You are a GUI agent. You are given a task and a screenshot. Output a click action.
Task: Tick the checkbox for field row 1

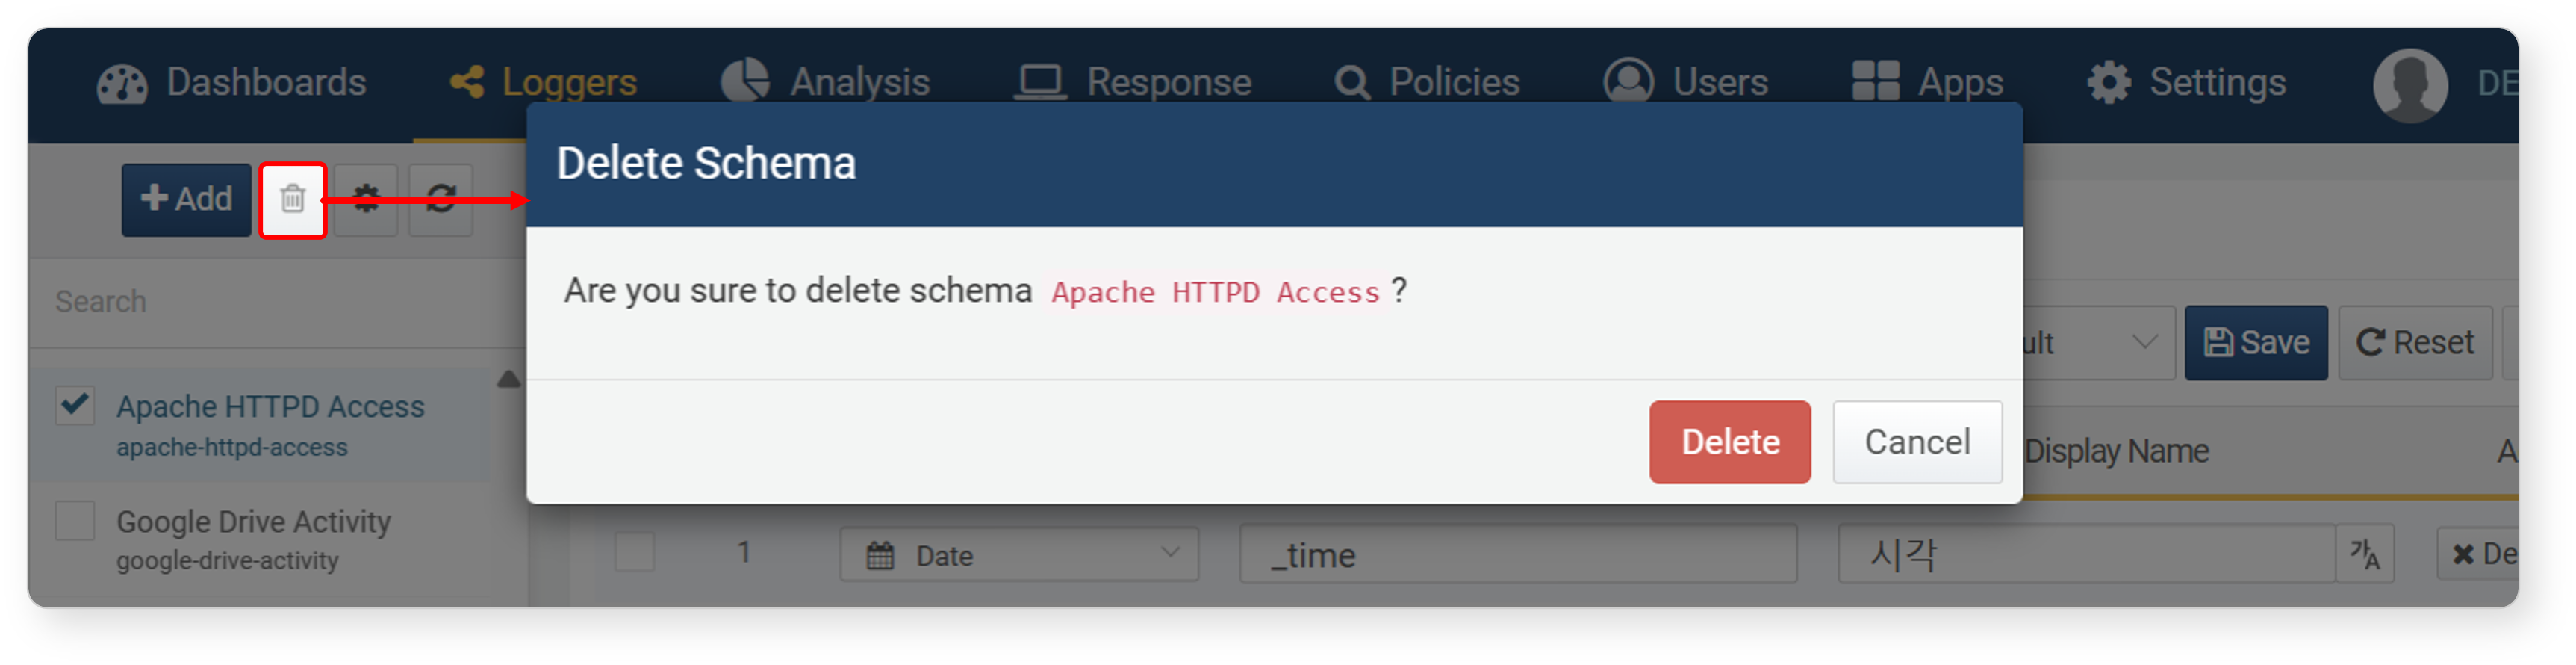click(x=634, y=552)
